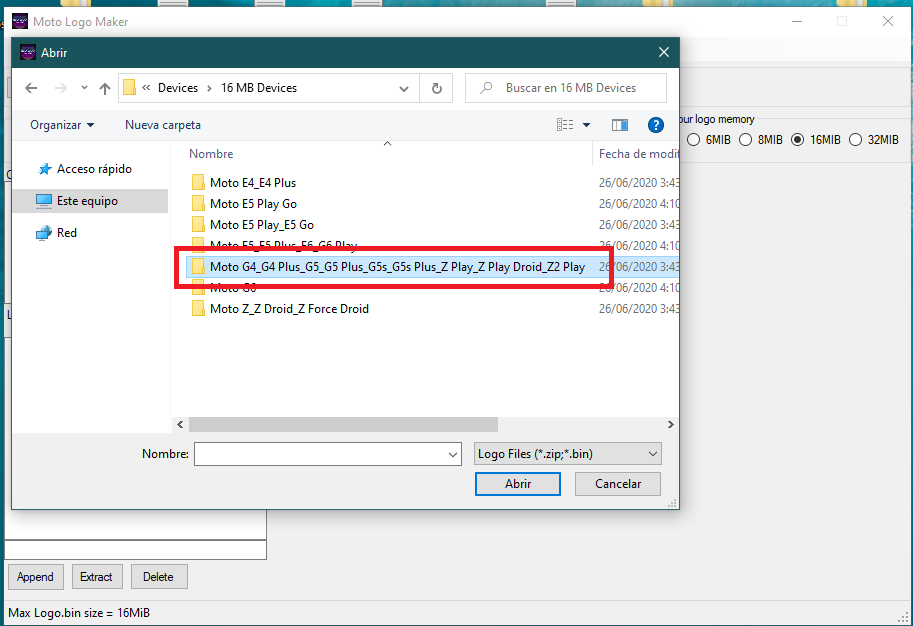Select the Moto Z_Z Droid_Z Force Droid folder
913x626 pixels.
click(279, 309)
